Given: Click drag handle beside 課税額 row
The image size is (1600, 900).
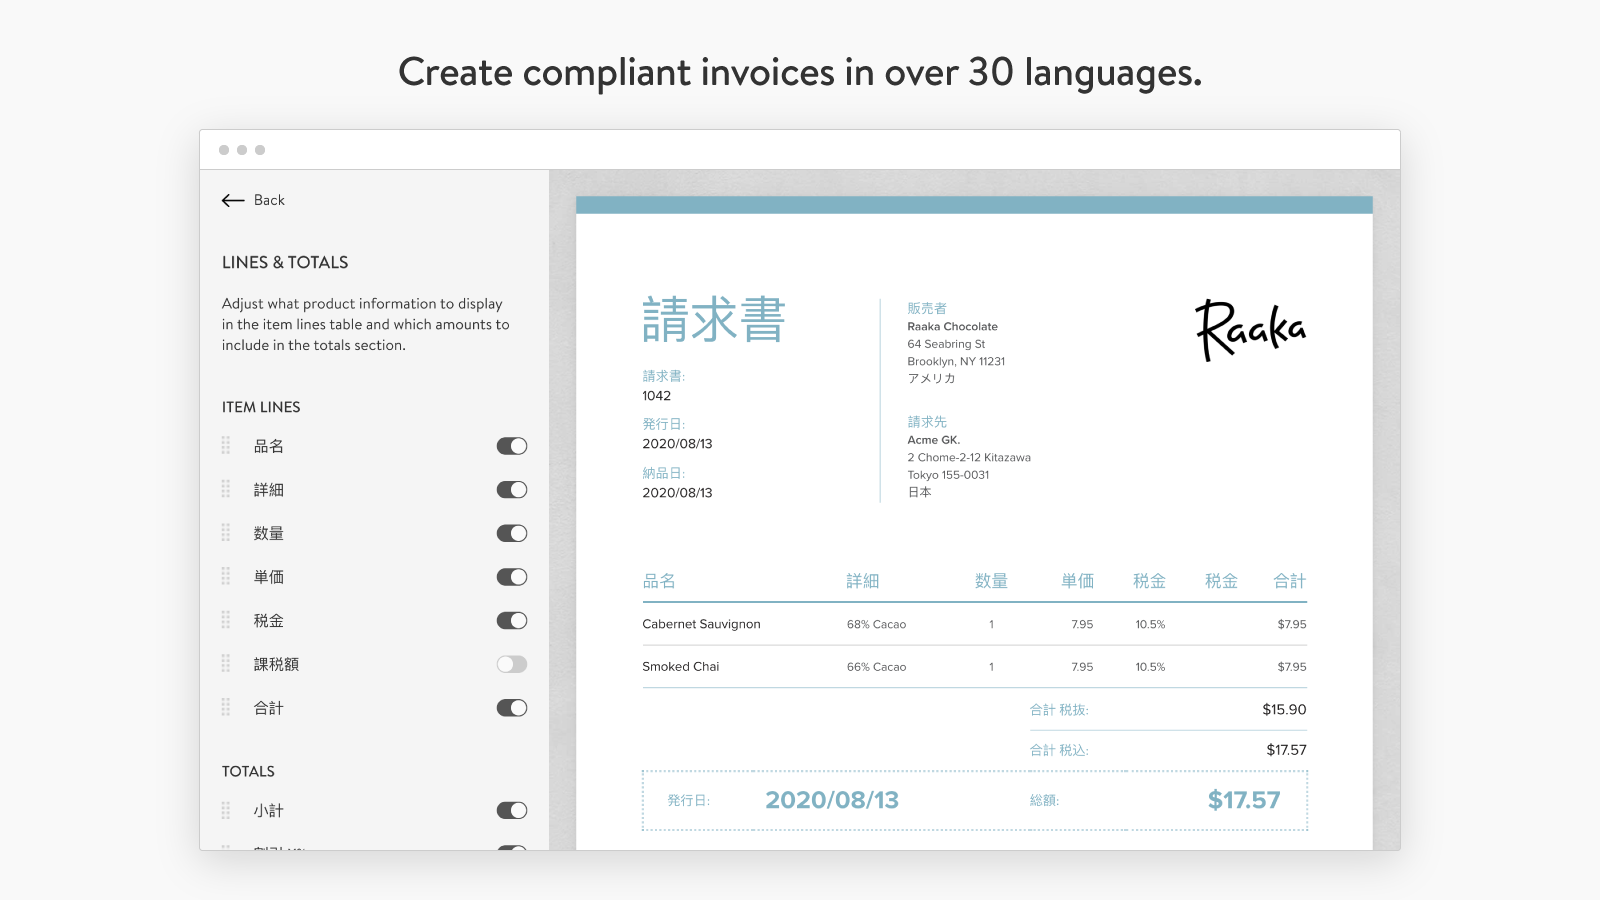Looking at the screenshot, I should (x=226, y=664).
